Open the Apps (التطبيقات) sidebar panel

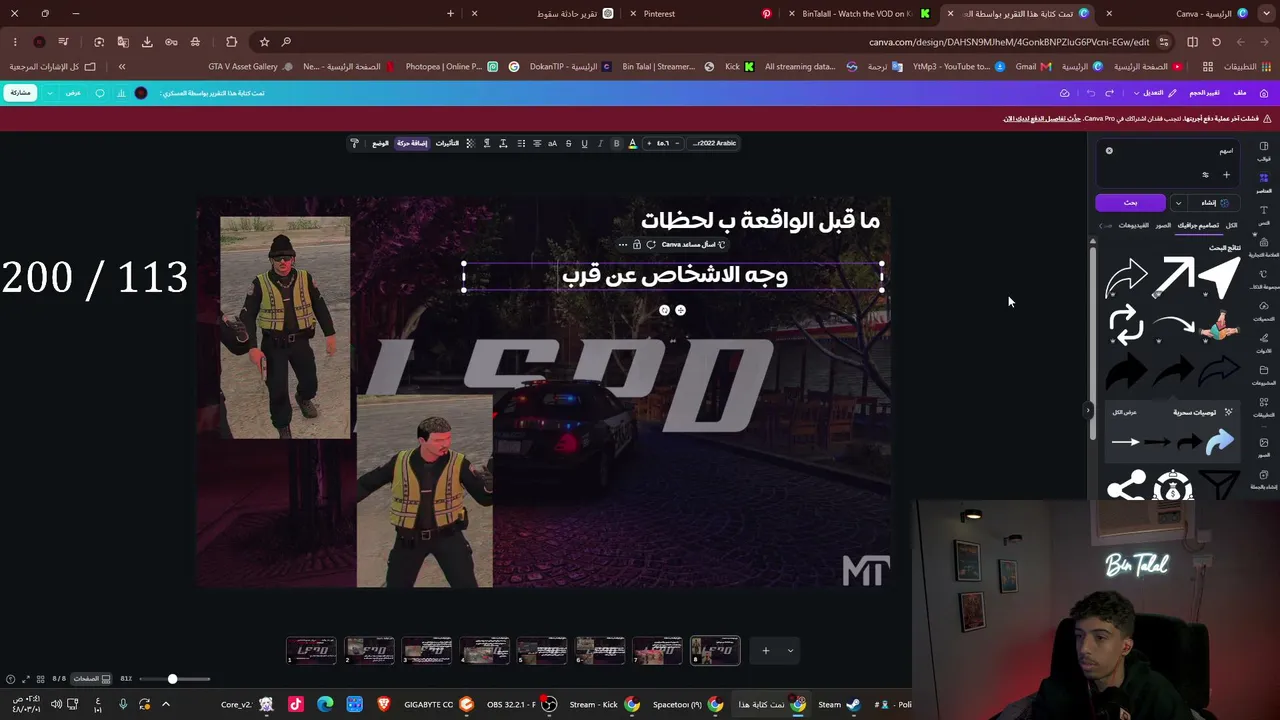(x=1264, y=406)
